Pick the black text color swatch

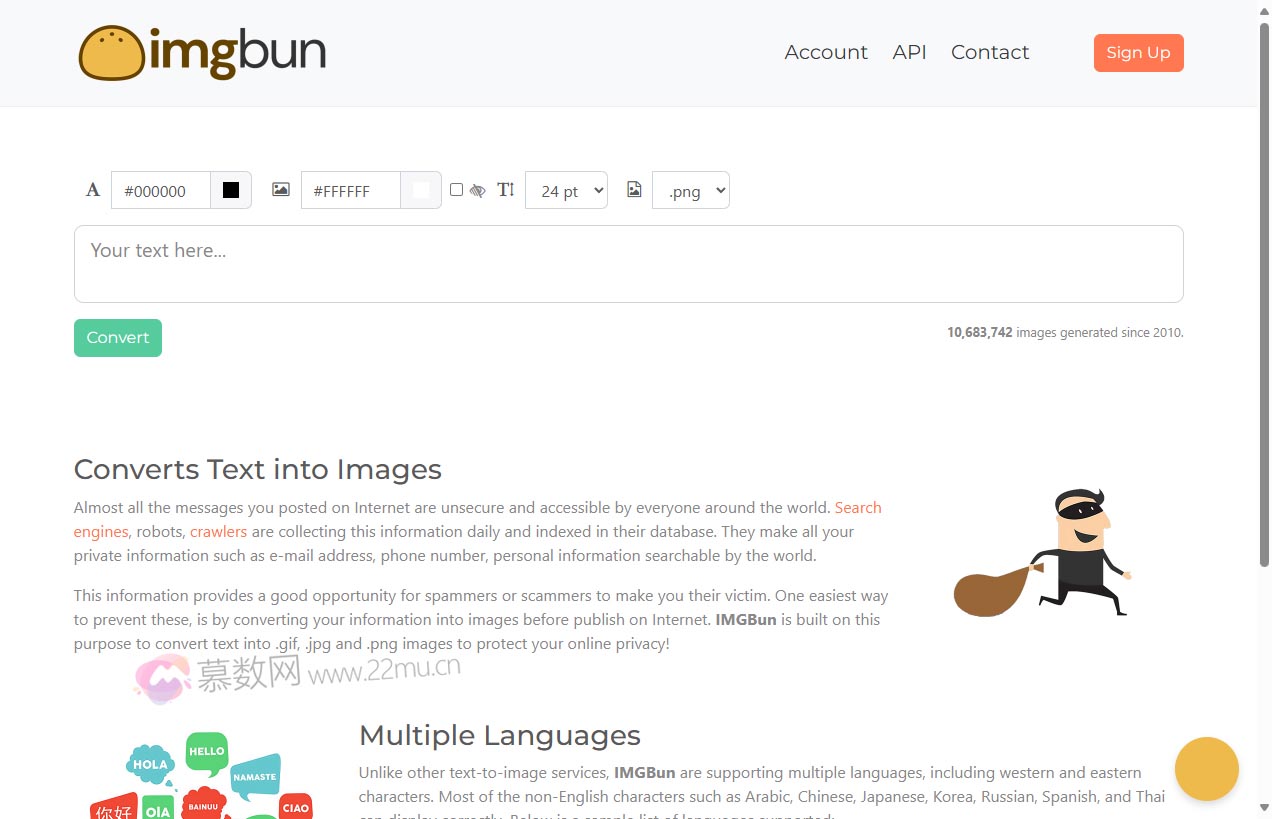click(231, 191)
